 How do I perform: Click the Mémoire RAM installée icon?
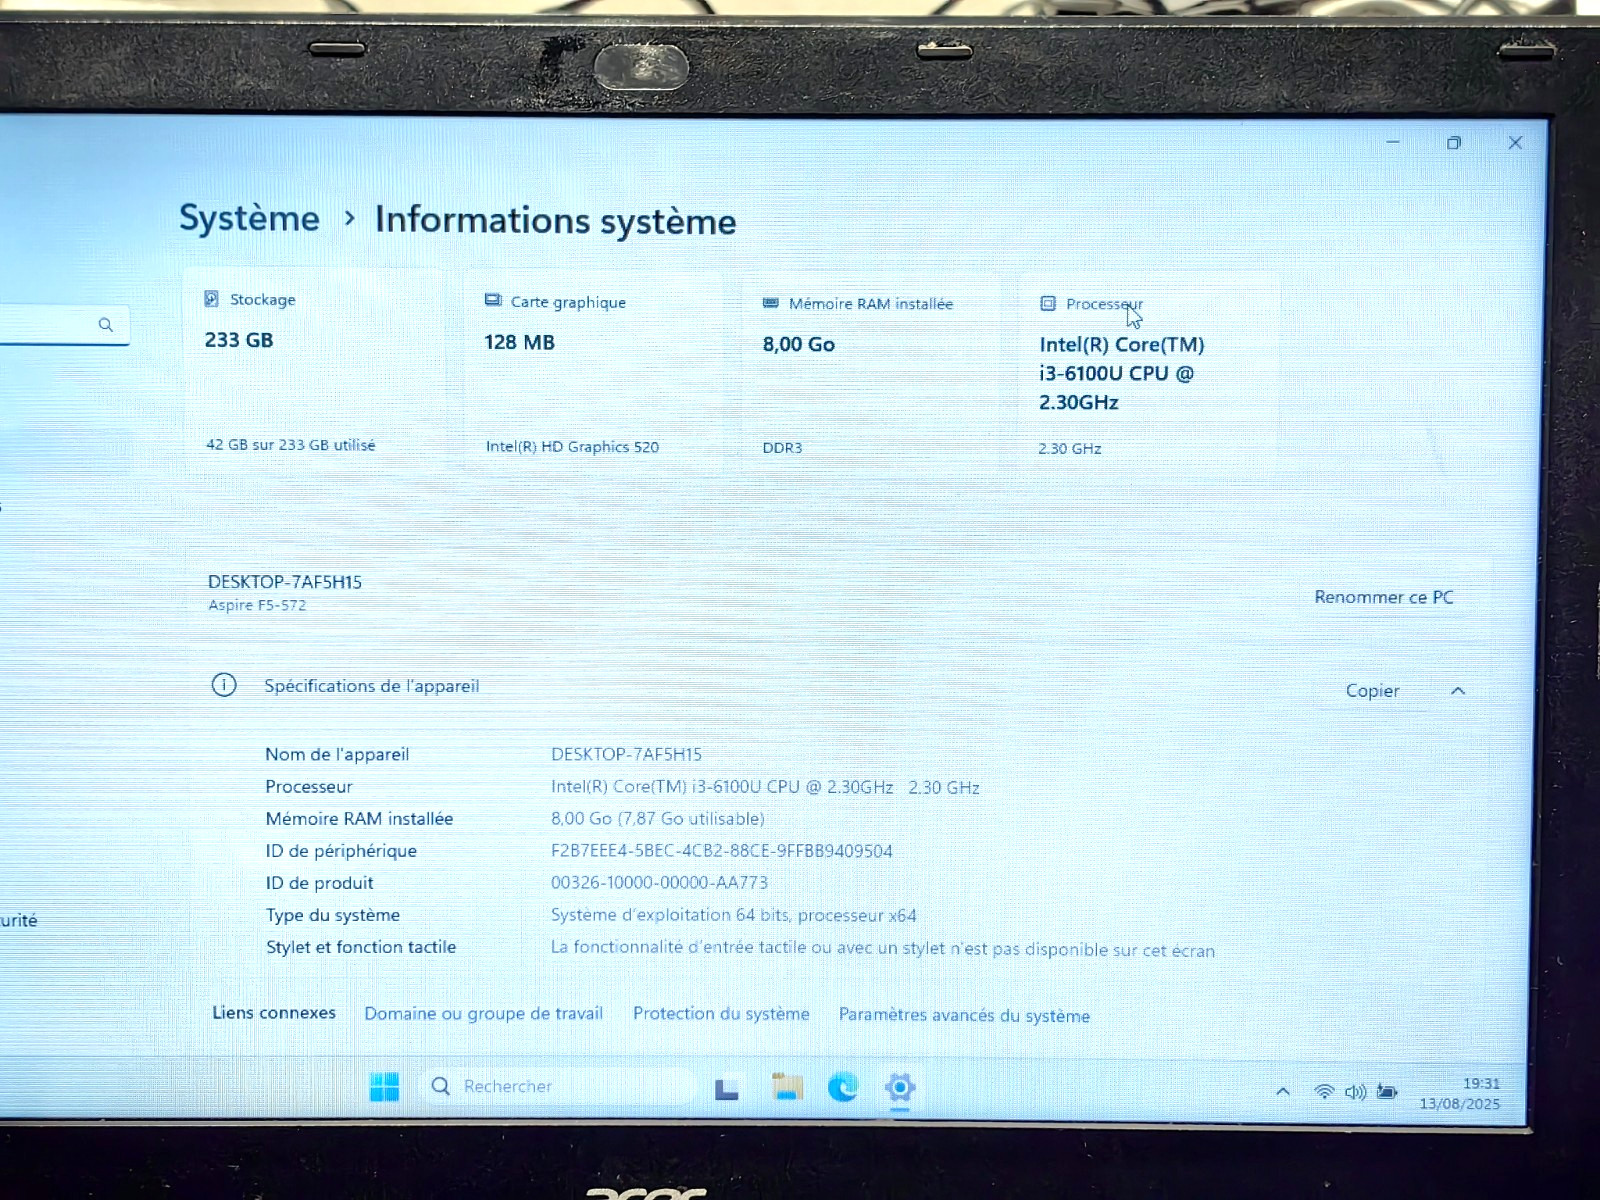(x=771, y=303)
